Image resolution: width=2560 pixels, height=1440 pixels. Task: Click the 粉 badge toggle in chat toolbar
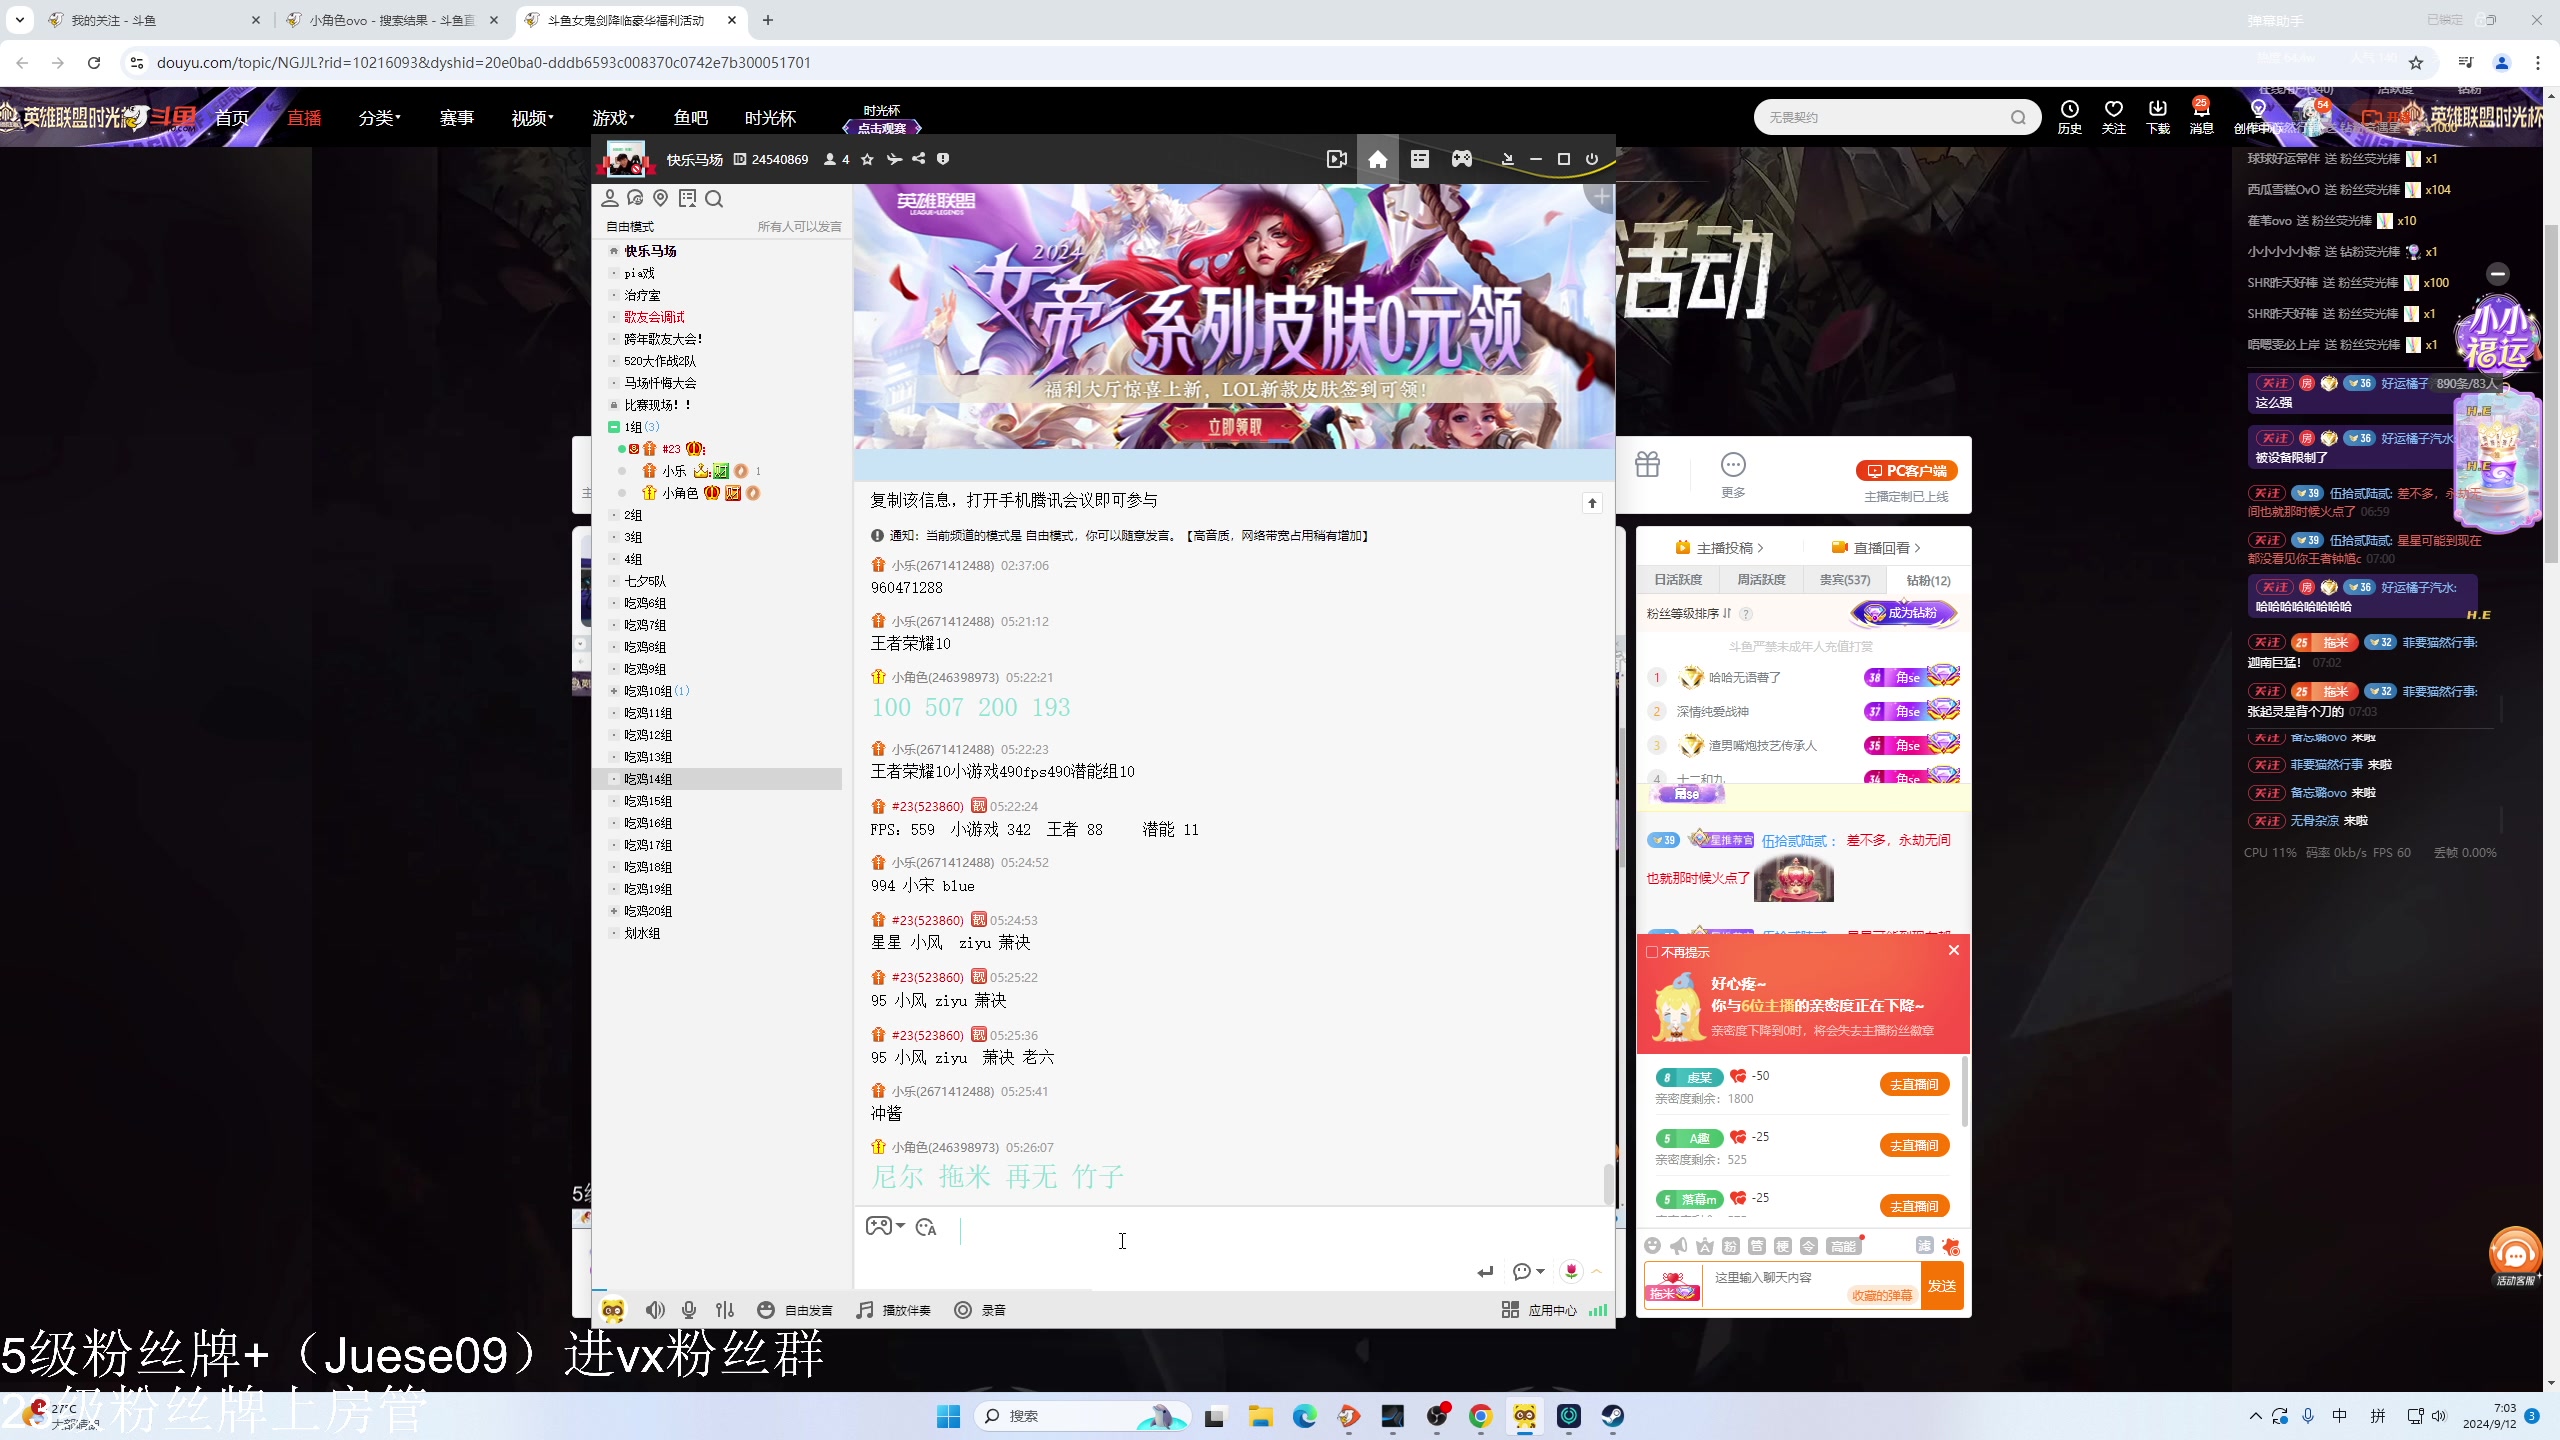pos(1731,1246)
